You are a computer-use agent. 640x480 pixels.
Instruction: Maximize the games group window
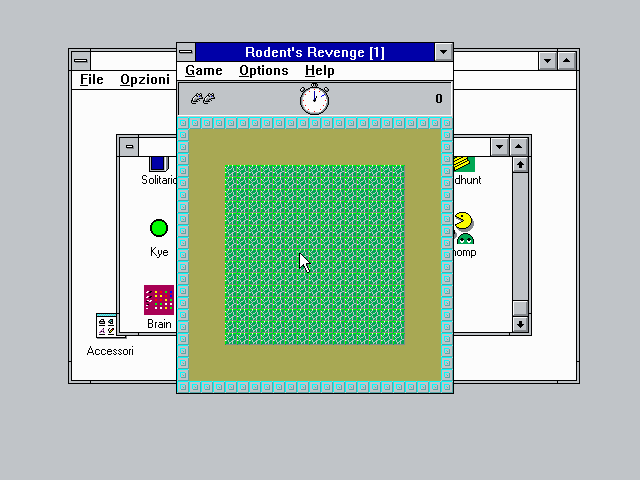tap(518, 147)
